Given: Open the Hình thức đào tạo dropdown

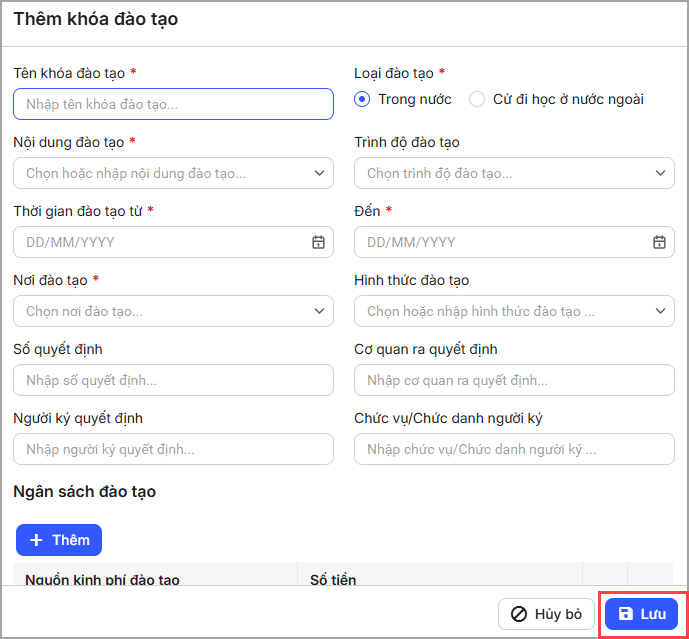Looking at the screenshot, I should point(514,311).
